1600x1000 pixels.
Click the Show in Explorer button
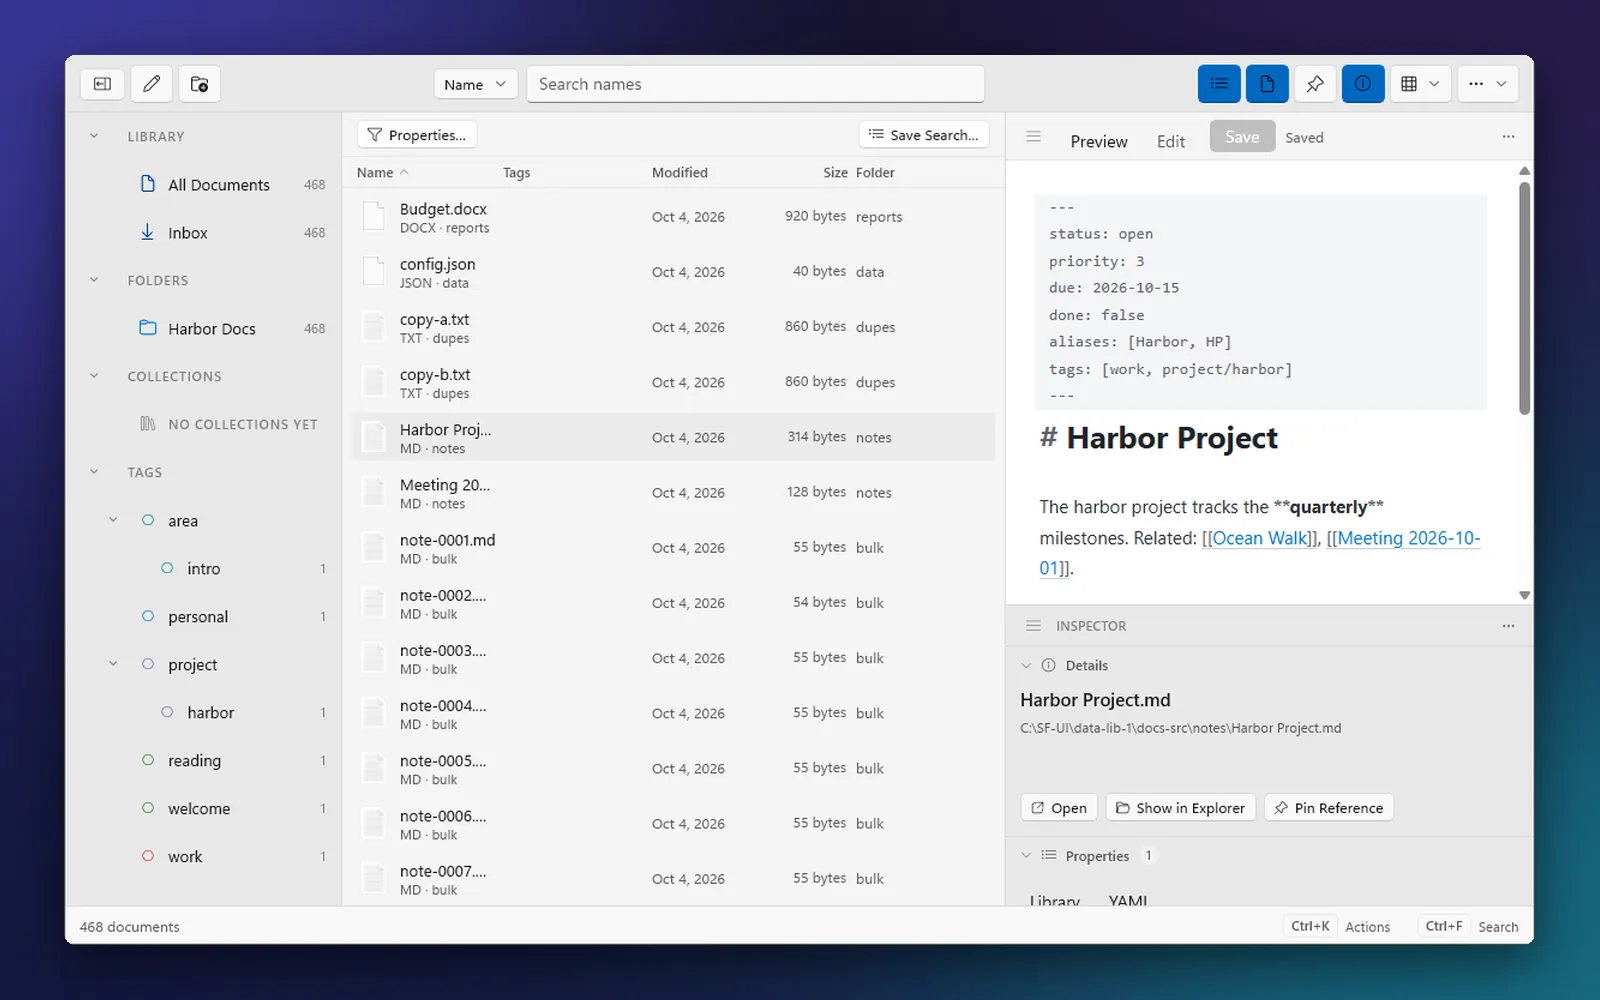[1181, 808]
